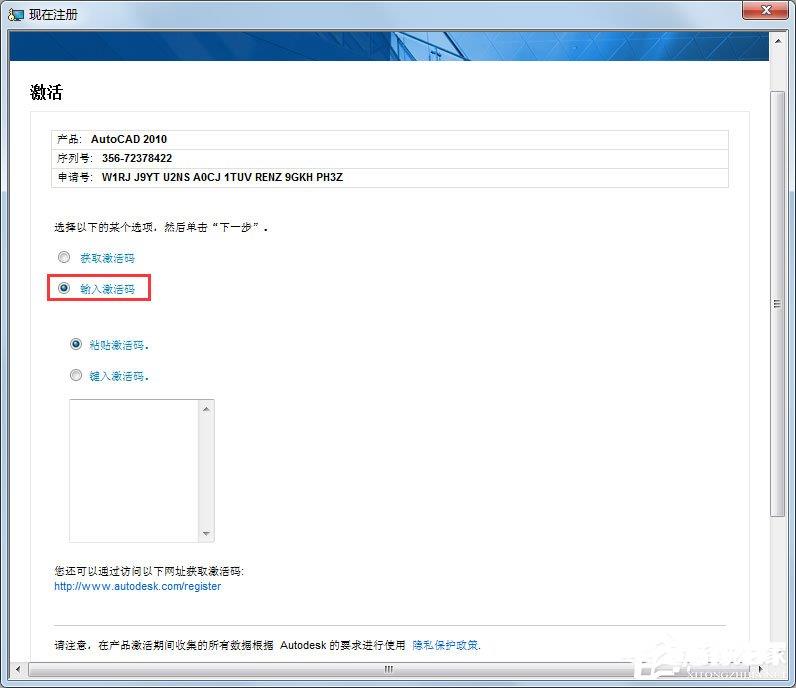Select the 获取激活码 radio option
This screenshot has width=796, height=688.
(64, 258)
